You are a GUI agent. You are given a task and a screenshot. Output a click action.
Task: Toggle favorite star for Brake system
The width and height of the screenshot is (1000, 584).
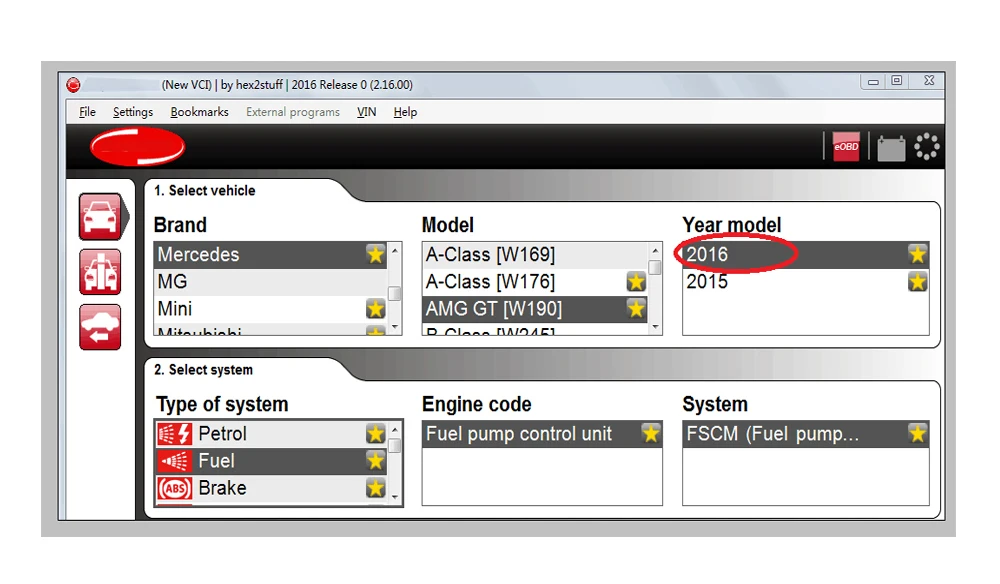tap(376, 488)
